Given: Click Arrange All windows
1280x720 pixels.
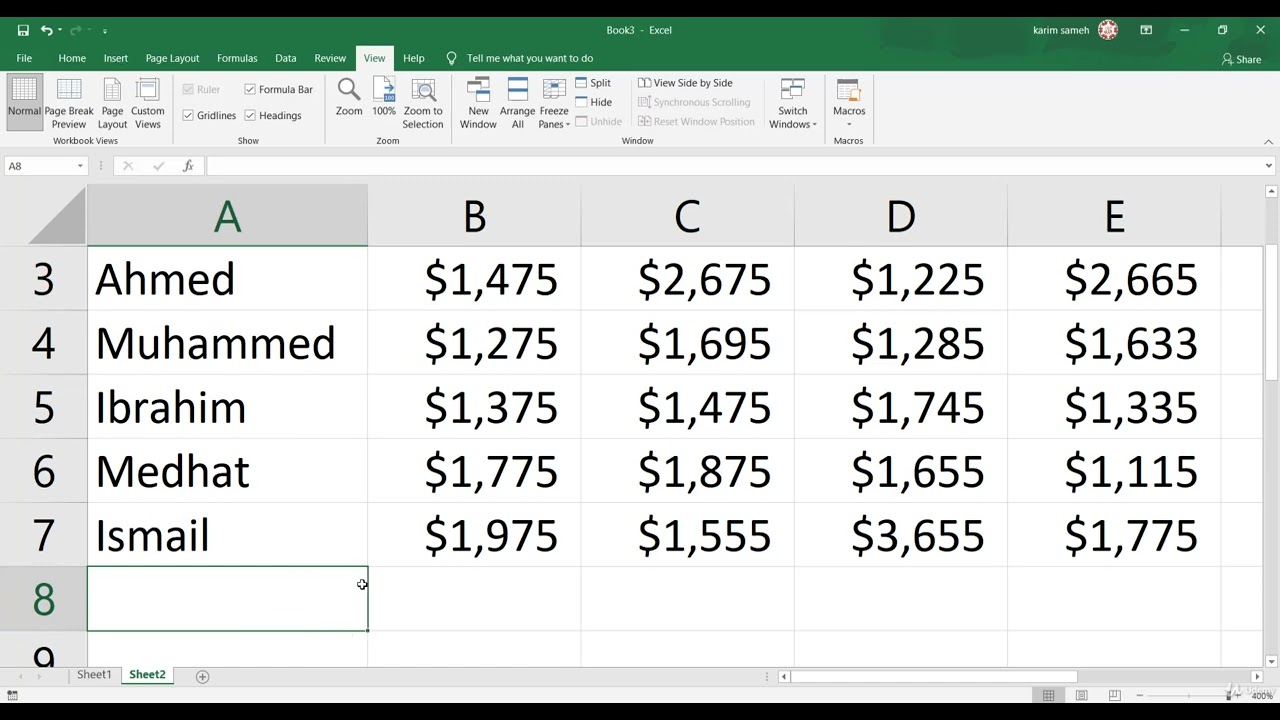Looking at the screenshot, I should pyautogui.click(x=518, y=104).
